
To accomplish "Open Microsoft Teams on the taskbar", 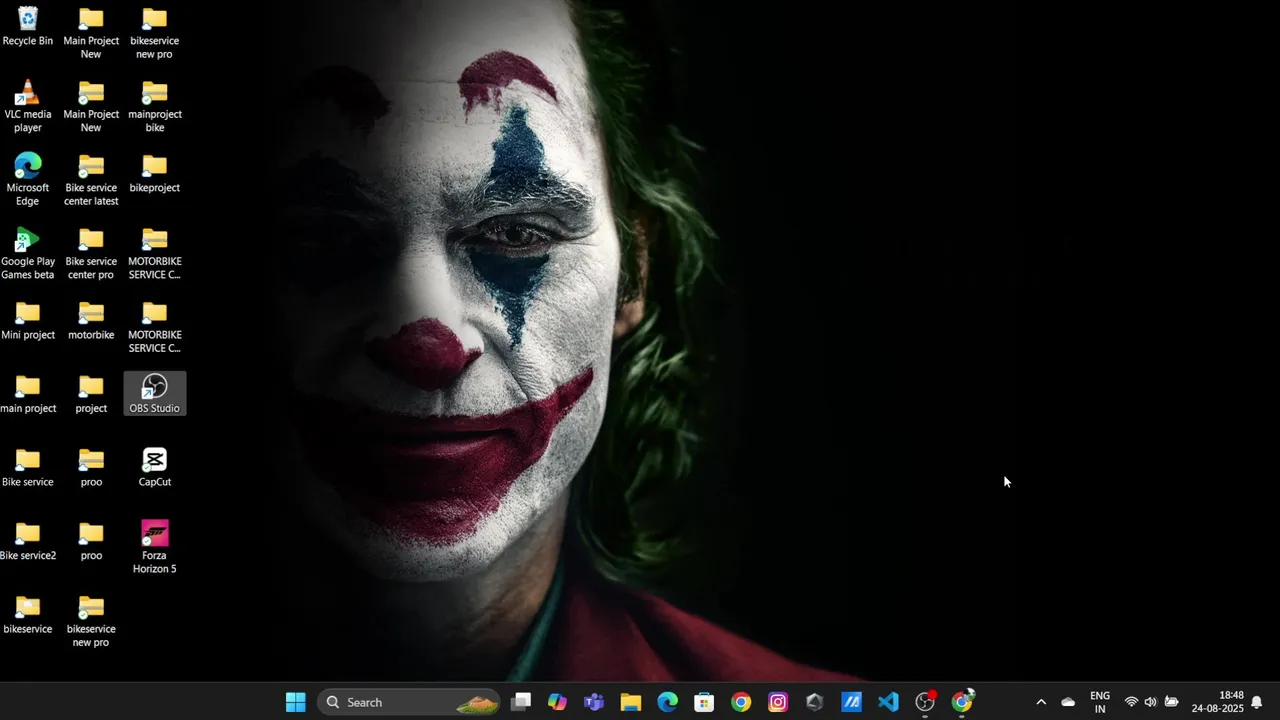I will point(594,702).
